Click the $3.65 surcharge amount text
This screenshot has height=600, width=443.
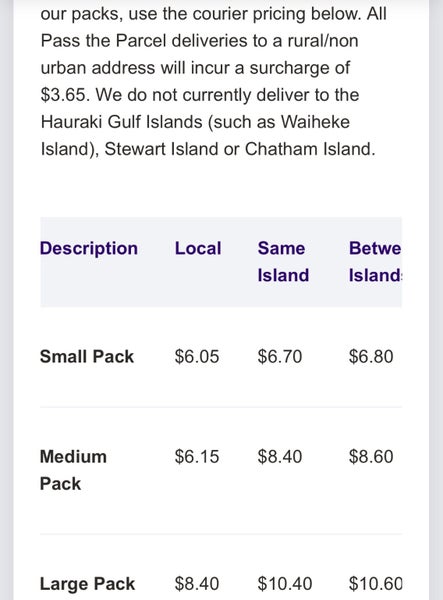coord(65,95)
